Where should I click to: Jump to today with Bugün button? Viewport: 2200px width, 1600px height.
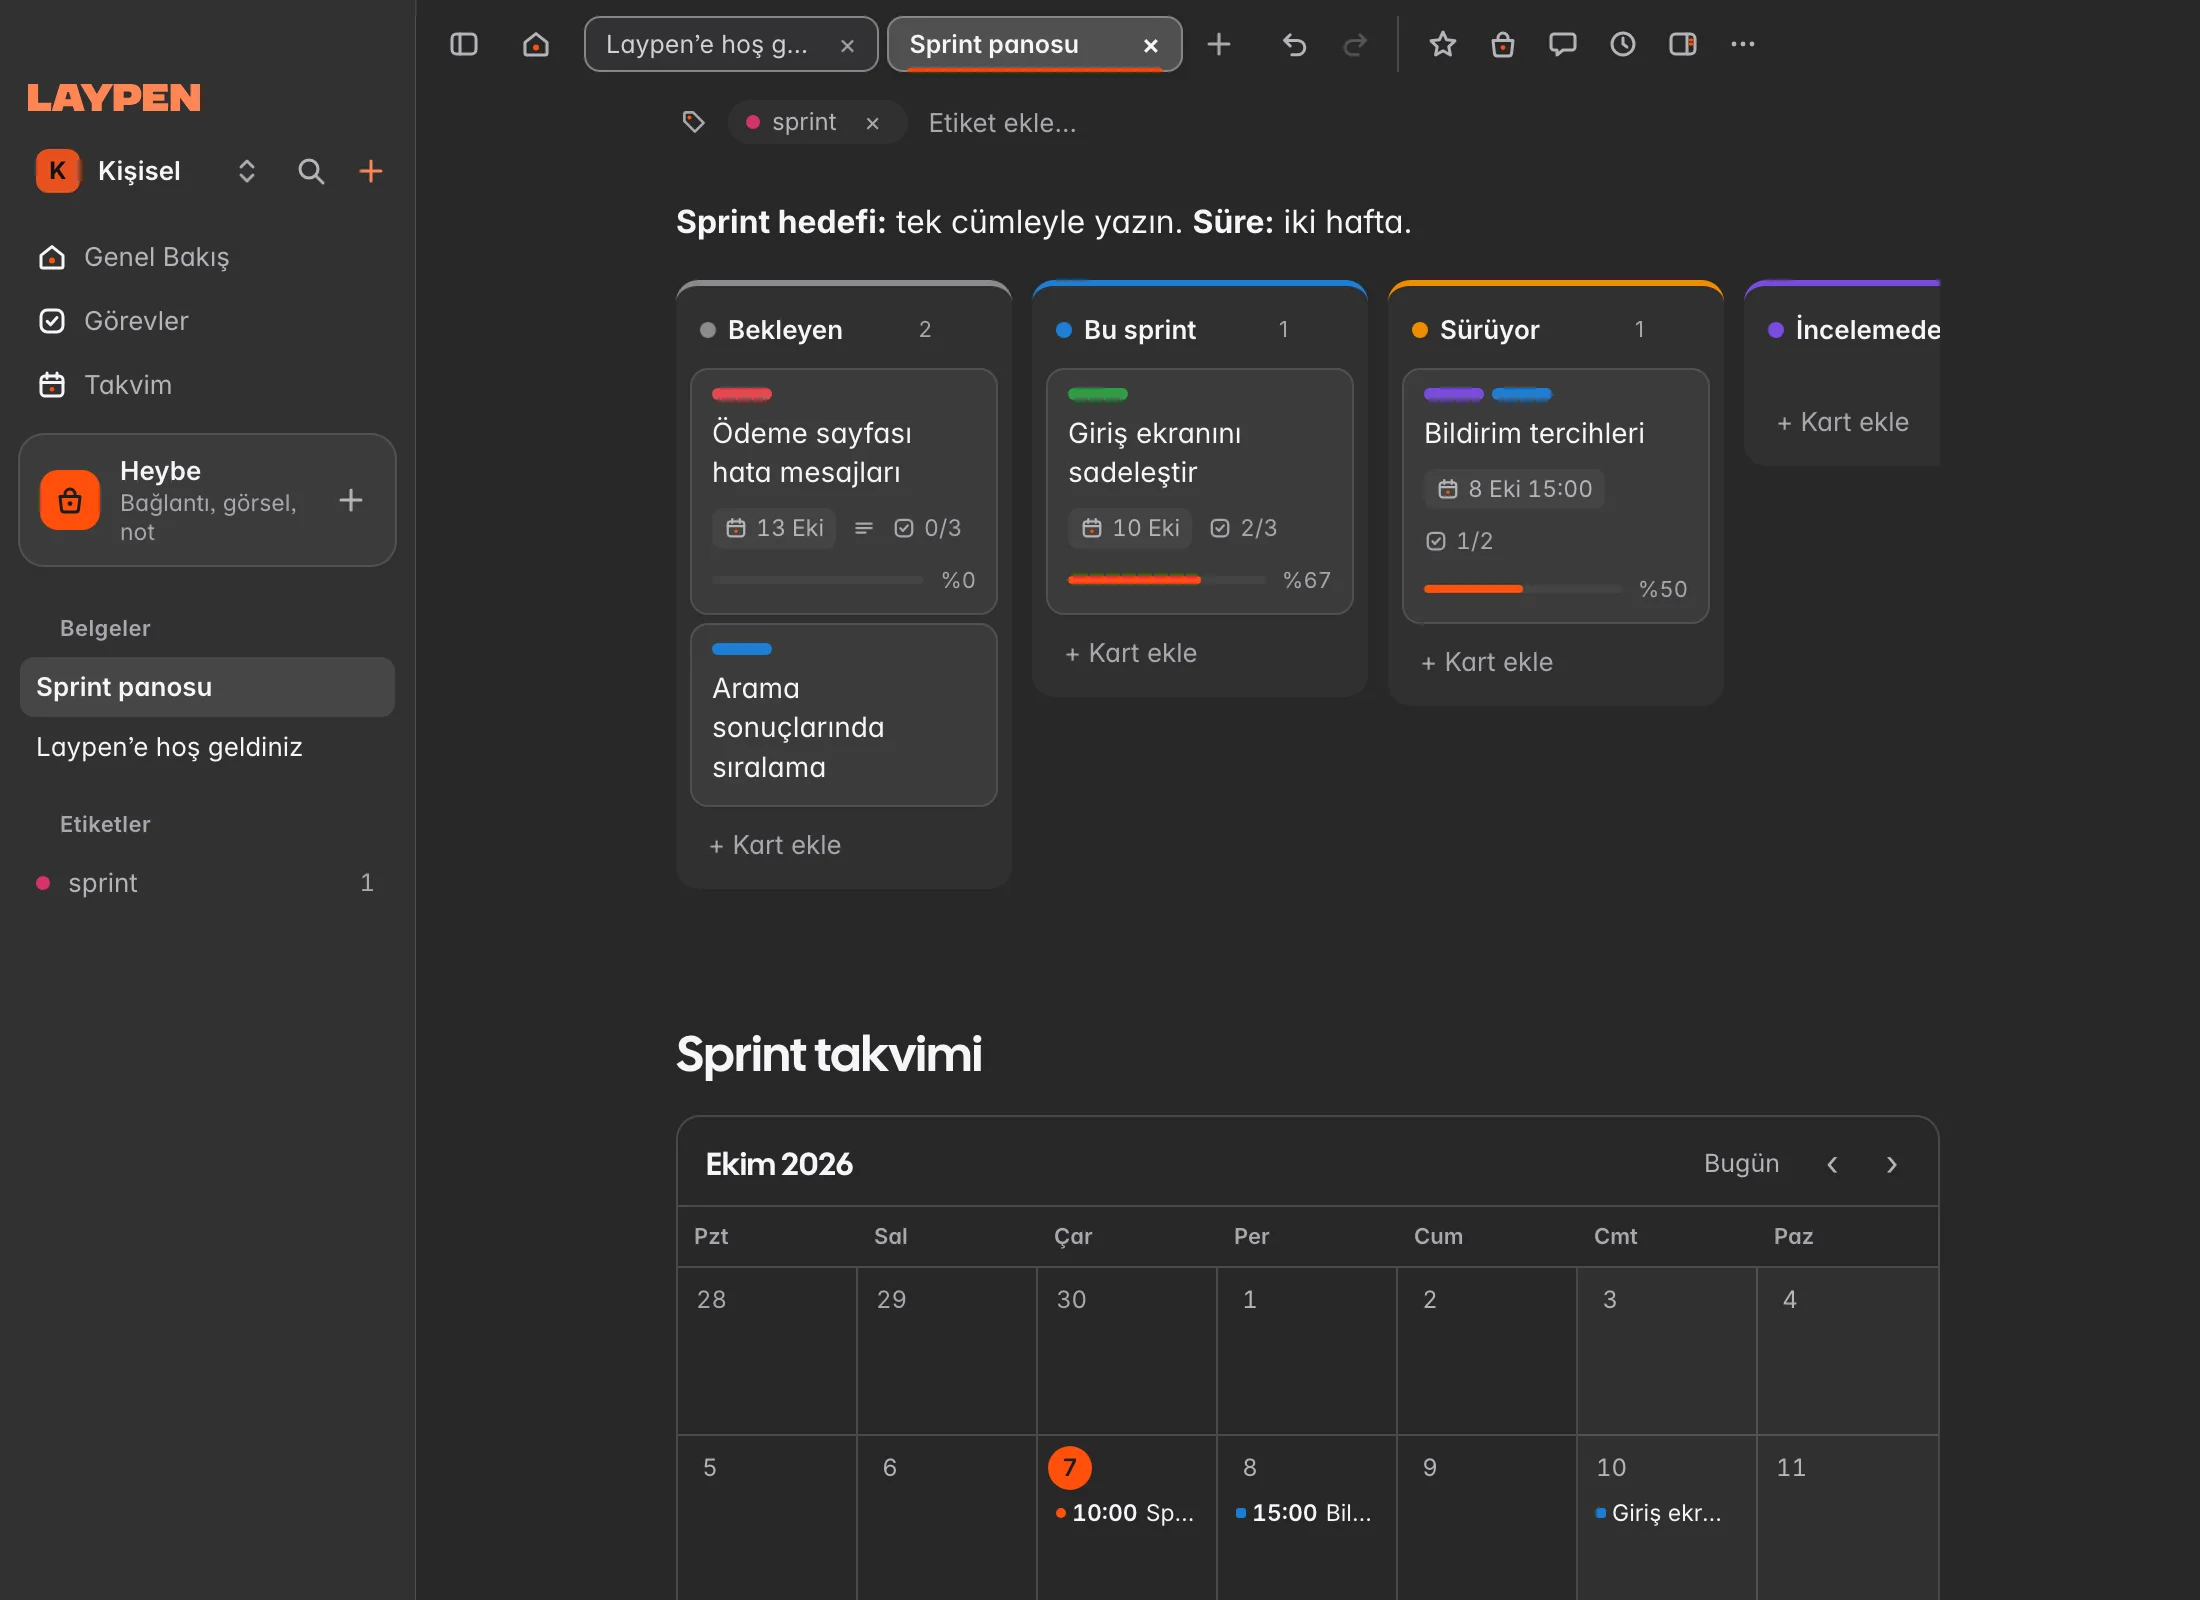(1741, 1164)
